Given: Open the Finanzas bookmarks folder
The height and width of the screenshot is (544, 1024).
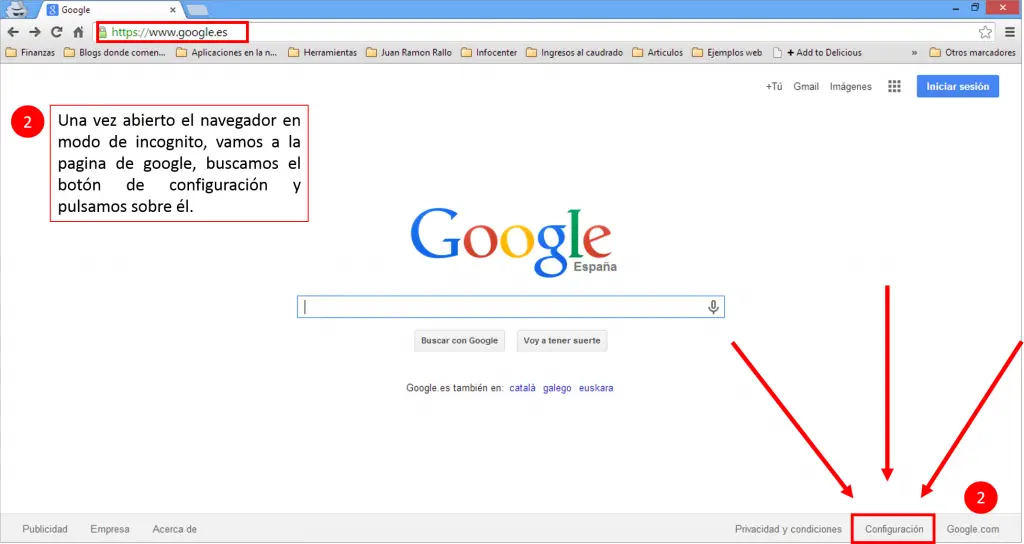Looking at the screenshot, I should pos(30,52).
